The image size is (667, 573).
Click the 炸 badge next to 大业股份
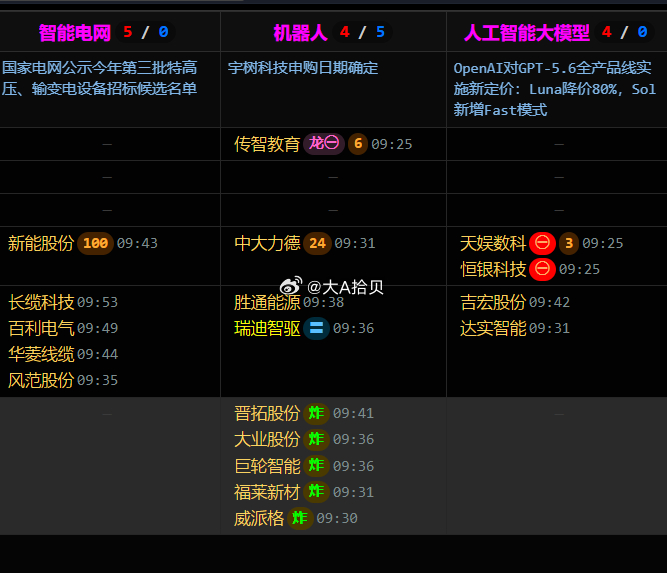coord(316,439)
